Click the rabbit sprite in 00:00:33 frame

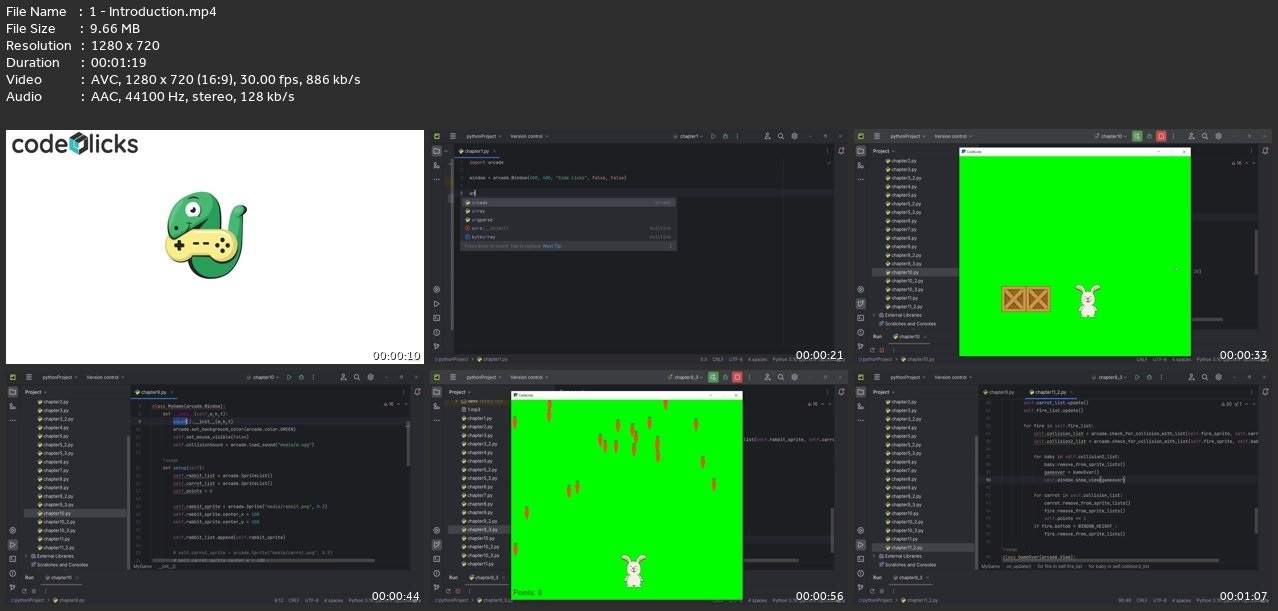click(x=1087, y=301)
